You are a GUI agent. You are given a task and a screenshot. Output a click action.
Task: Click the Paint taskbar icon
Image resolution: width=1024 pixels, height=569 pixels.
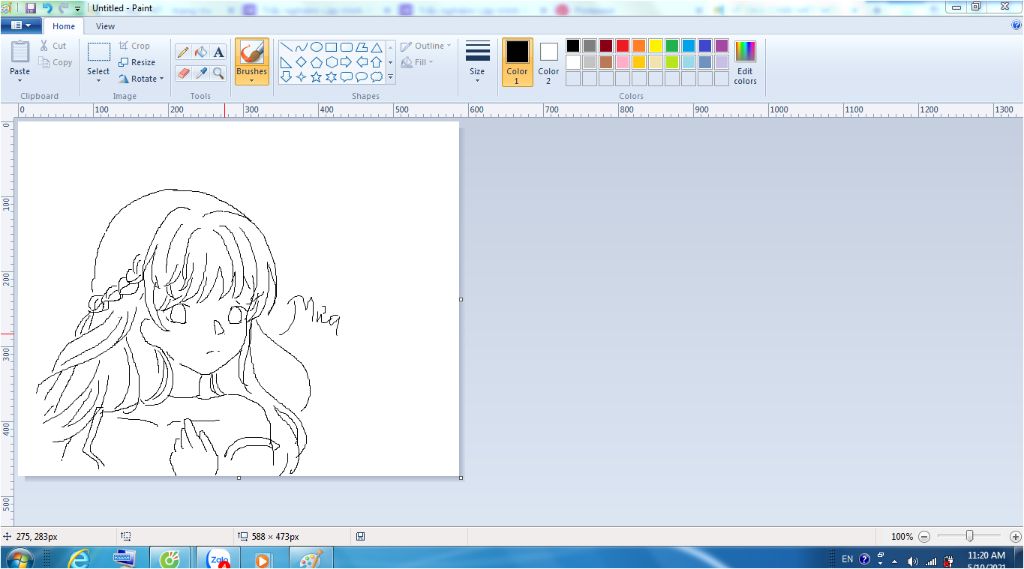click(x=311, y=559)
